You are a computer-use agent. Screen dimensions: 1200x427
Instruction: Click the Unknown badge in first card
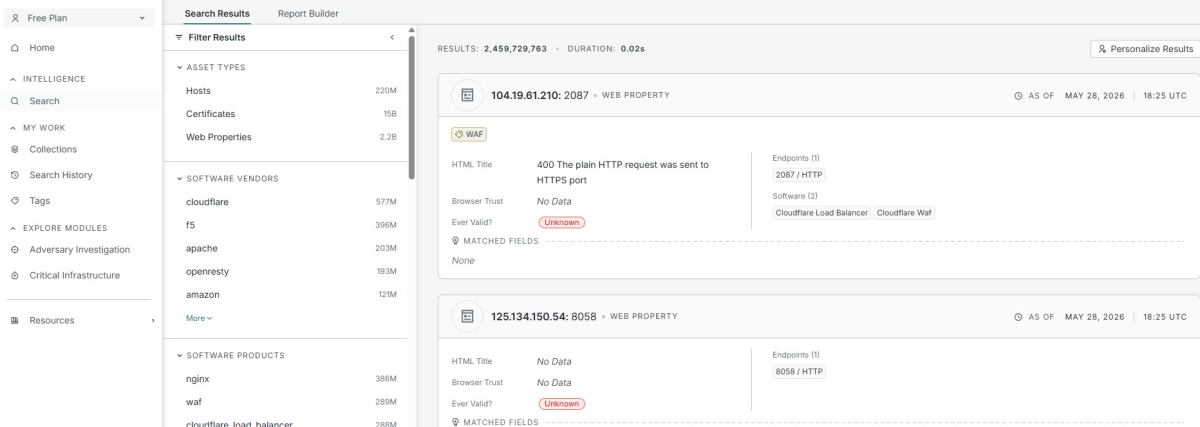click(x=562, y=223)
